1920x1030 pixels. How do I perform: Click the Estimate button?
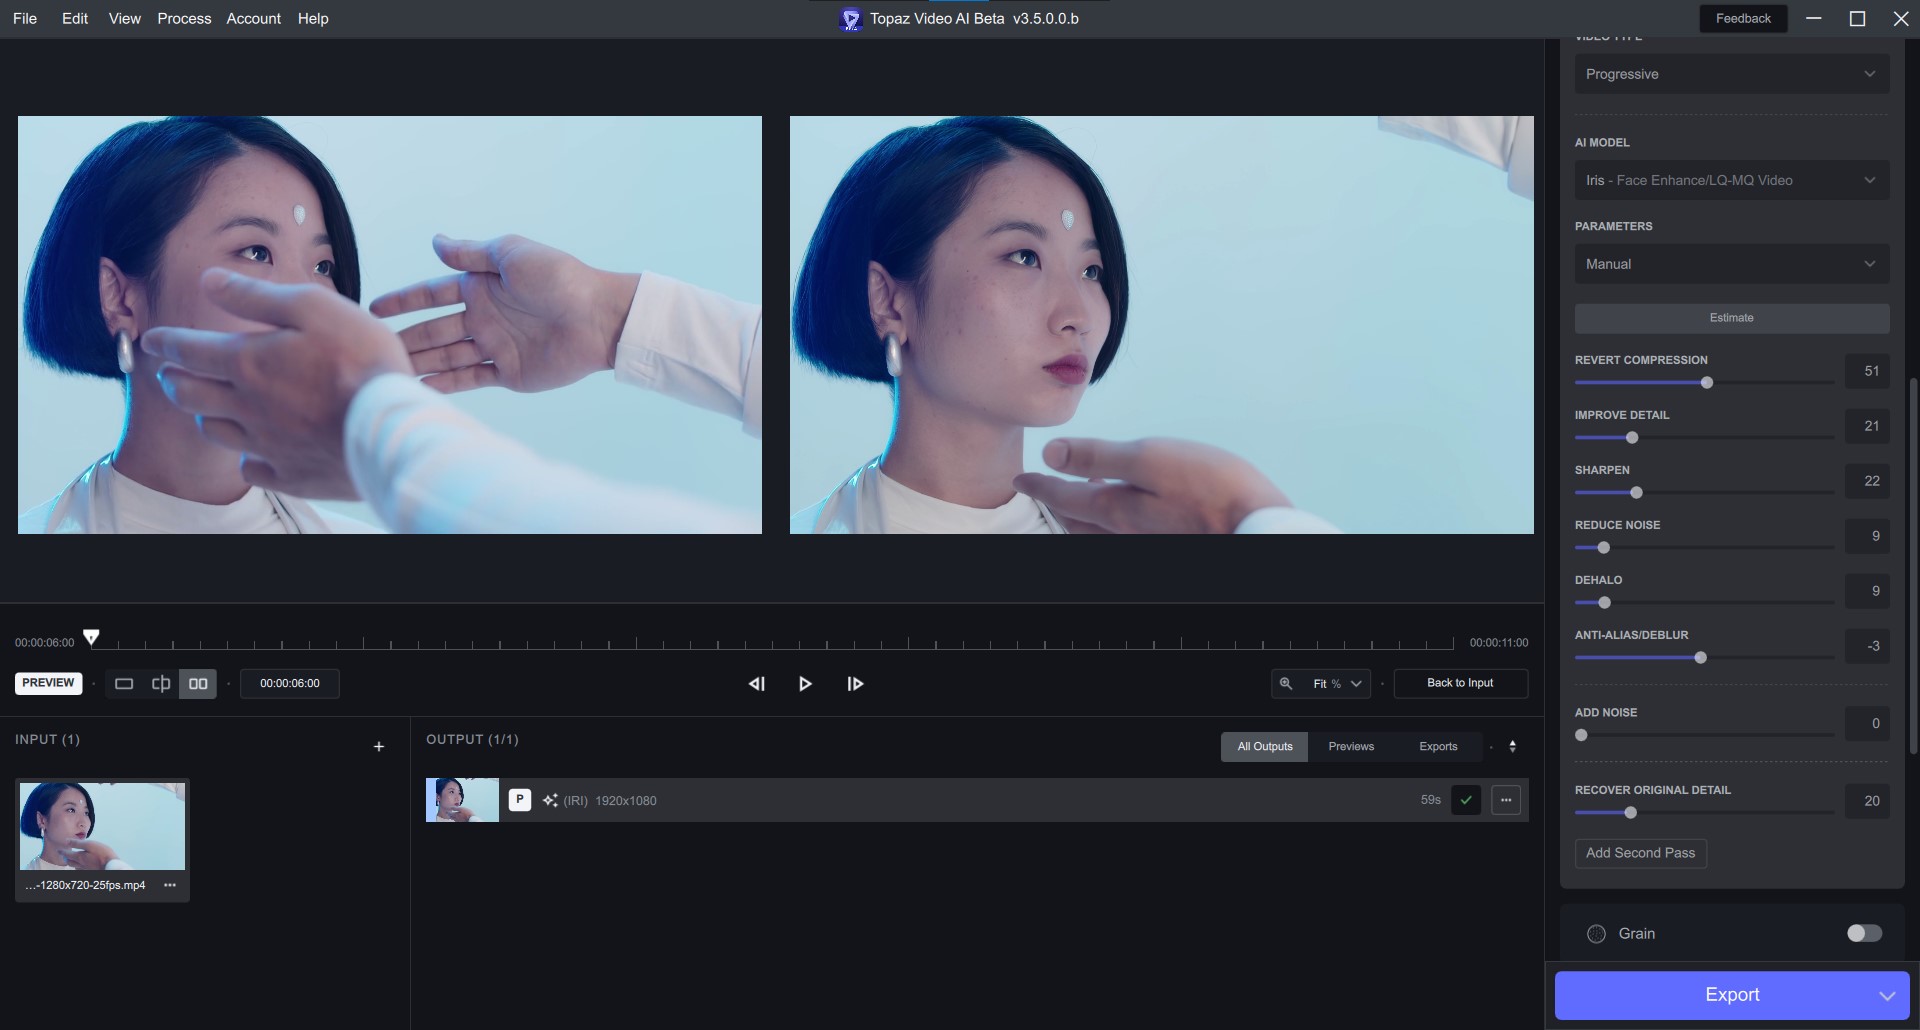pos(1731,318)
